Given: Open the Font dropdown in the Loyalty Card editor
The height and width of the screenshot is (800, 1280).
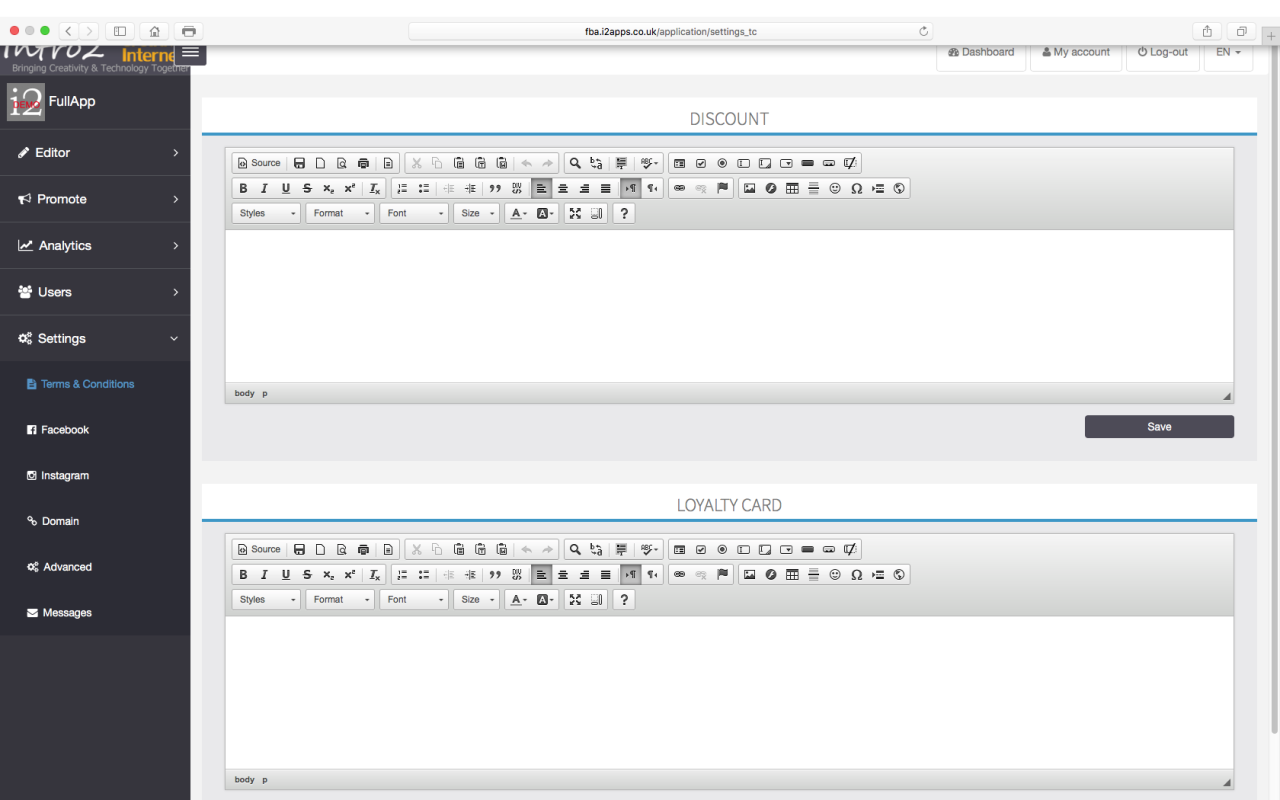Looking at the screenshot, I should pyautogui.click(x=414, y=600).
